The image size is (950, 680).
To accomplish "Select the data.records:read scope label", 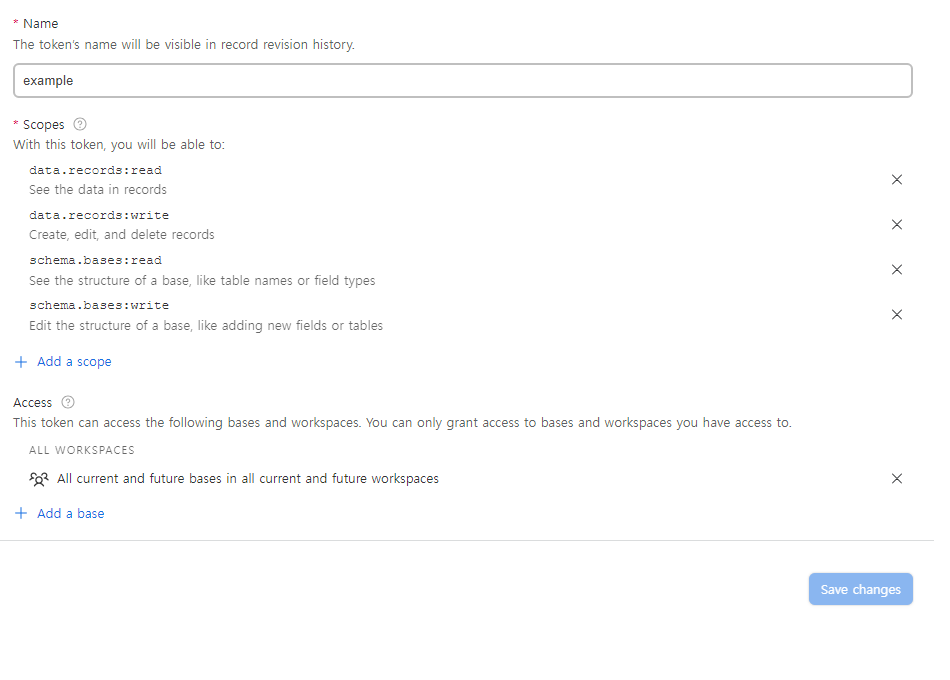I will click(95, 171).
